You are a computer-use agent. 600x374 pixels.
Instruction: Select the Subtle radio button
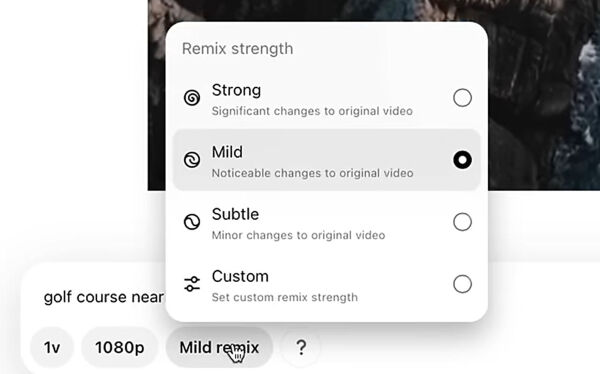462,222
